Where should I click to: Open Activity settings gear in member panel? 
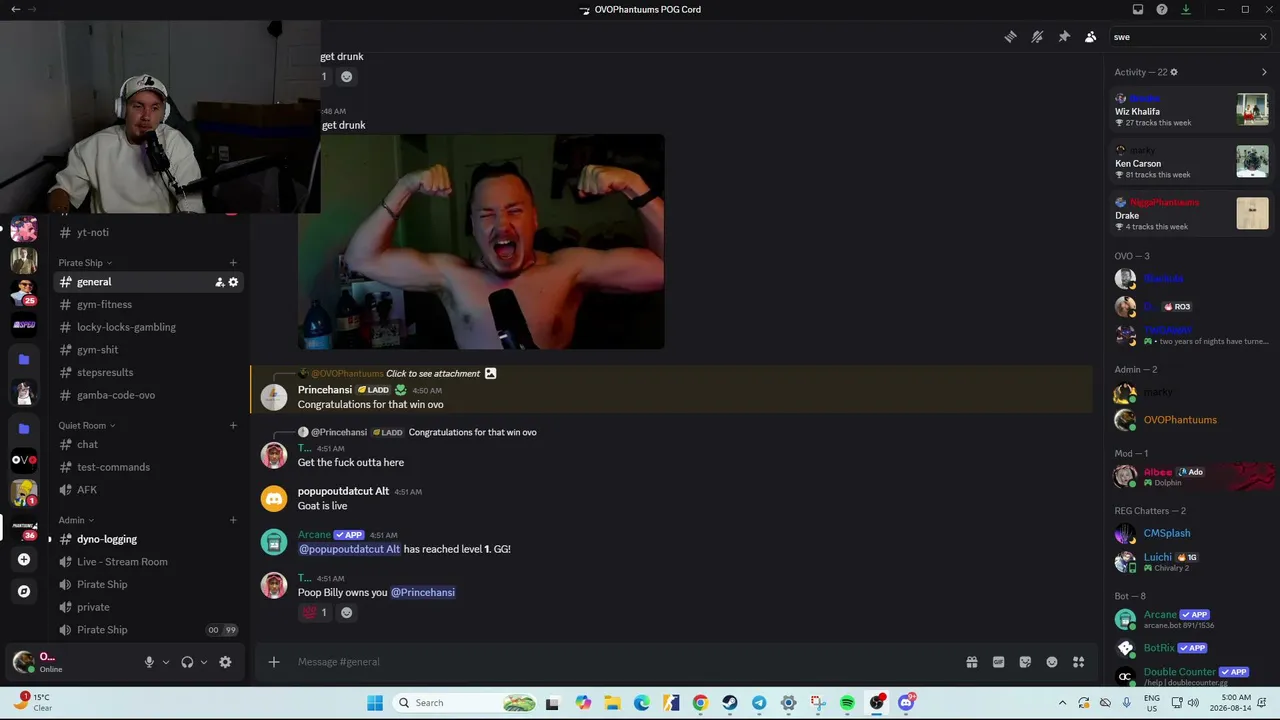pos(1174,72)
